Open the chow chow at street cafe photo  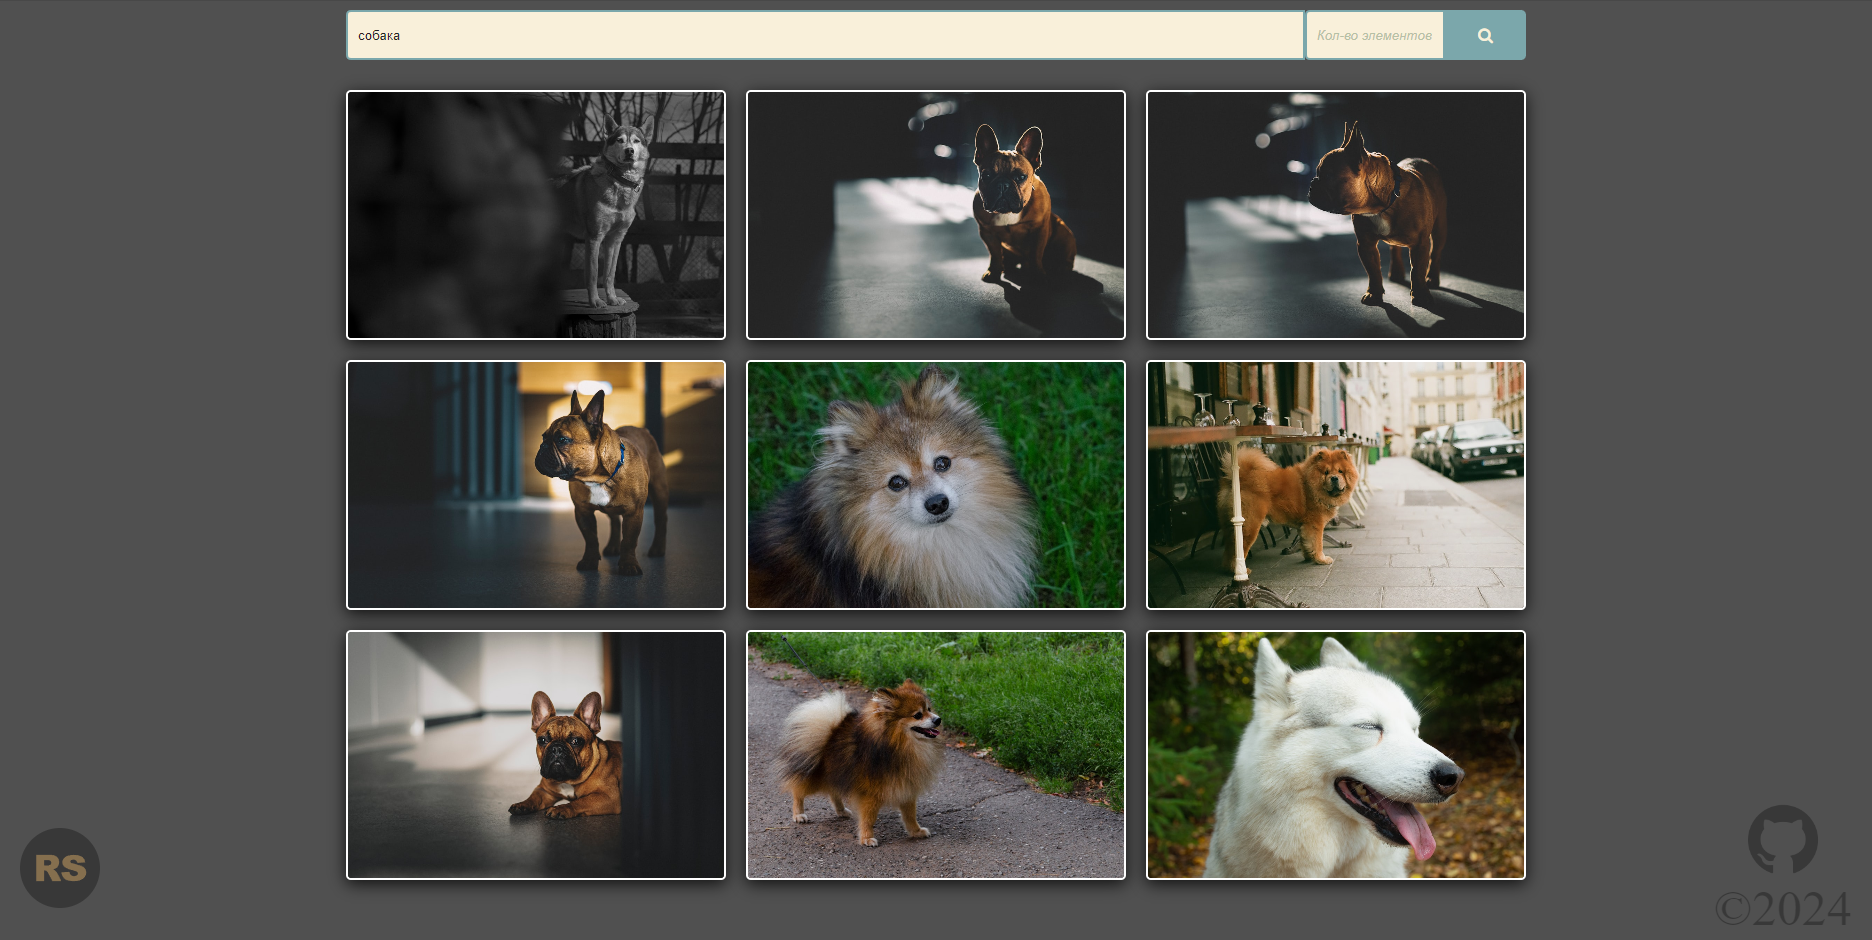(x=1336, y=485)
